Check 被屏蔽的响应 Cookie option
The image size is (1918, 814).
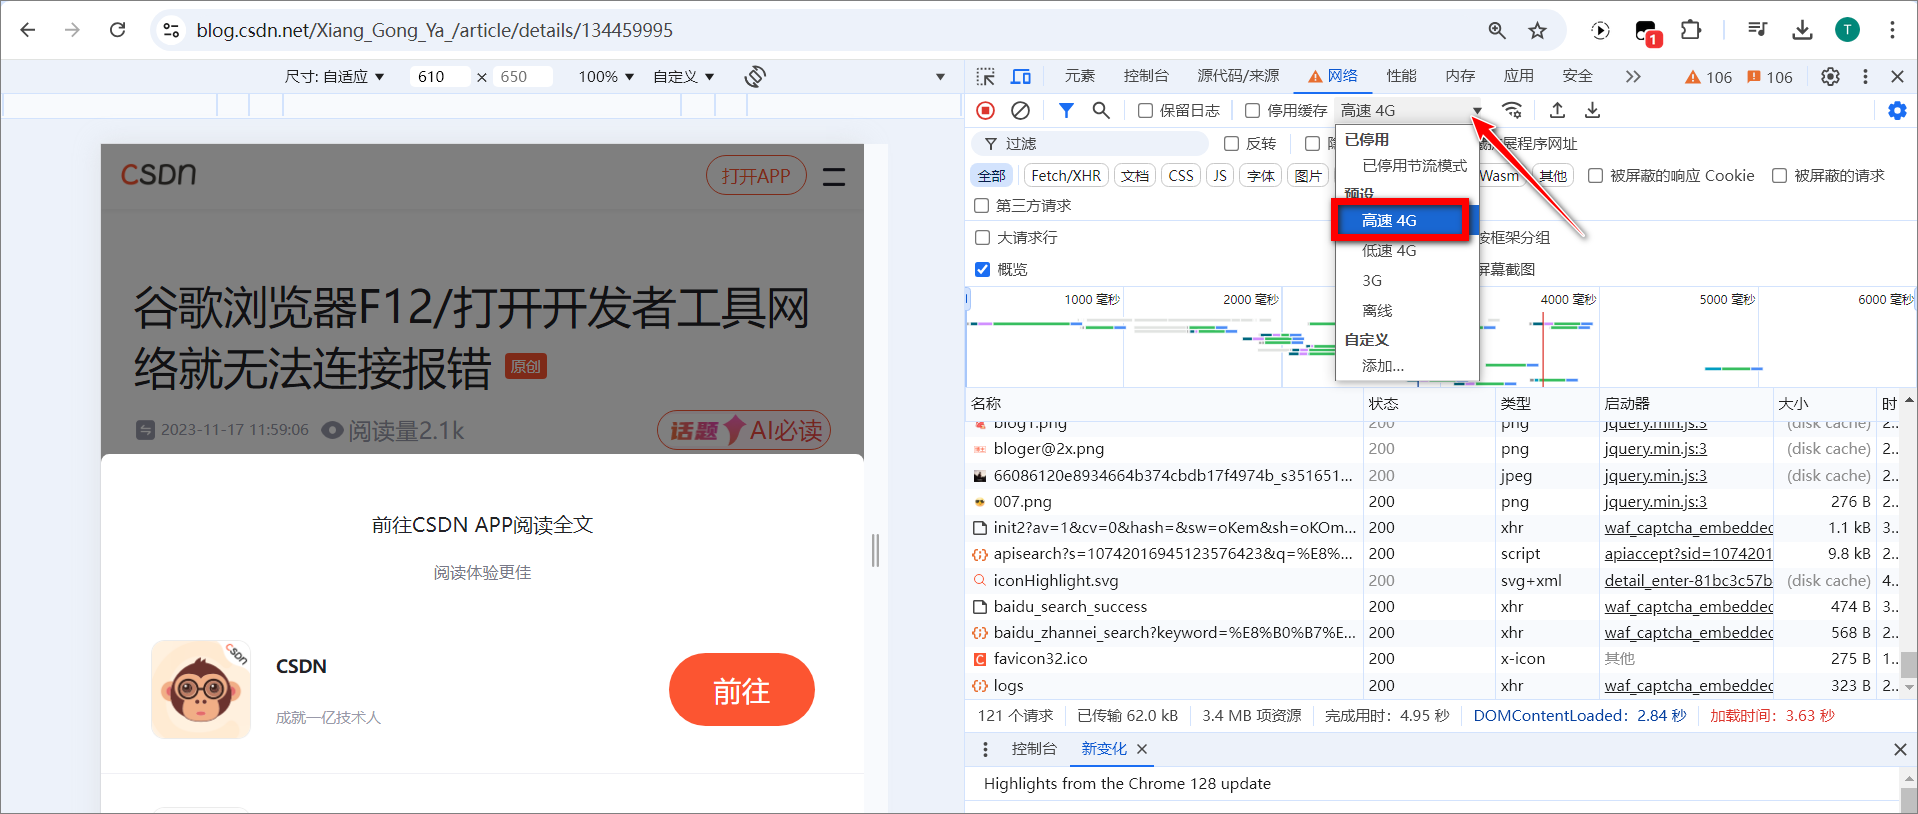(x=1595, y=175)
